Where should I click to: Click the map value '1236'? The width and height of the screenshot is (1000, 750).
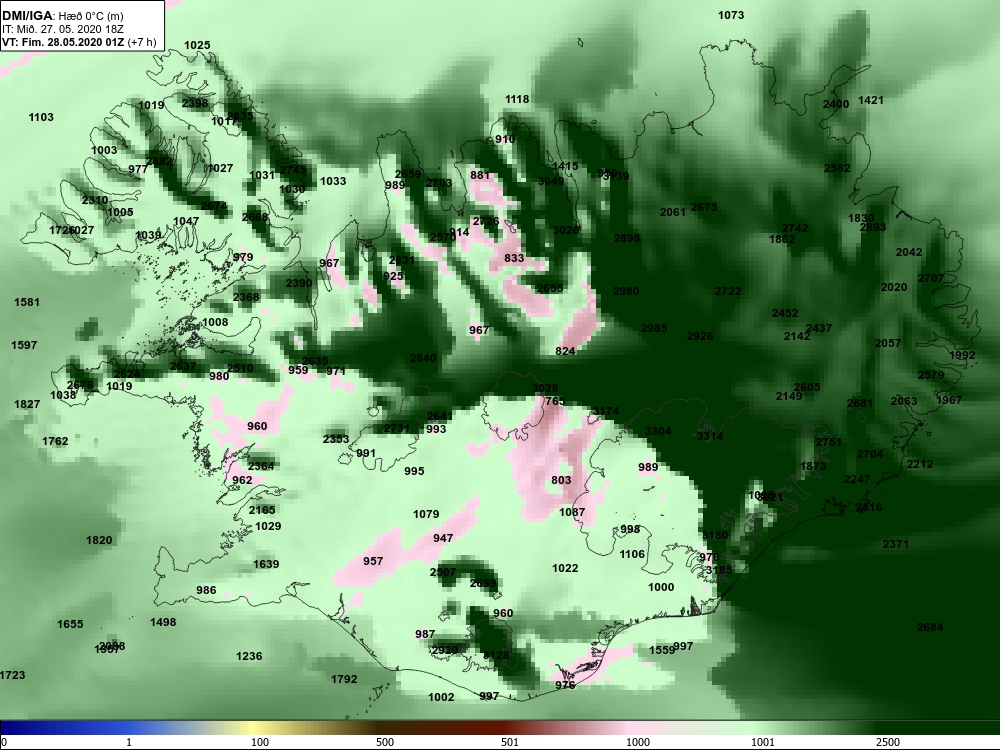pyautogui.click(x=249, y=656)
